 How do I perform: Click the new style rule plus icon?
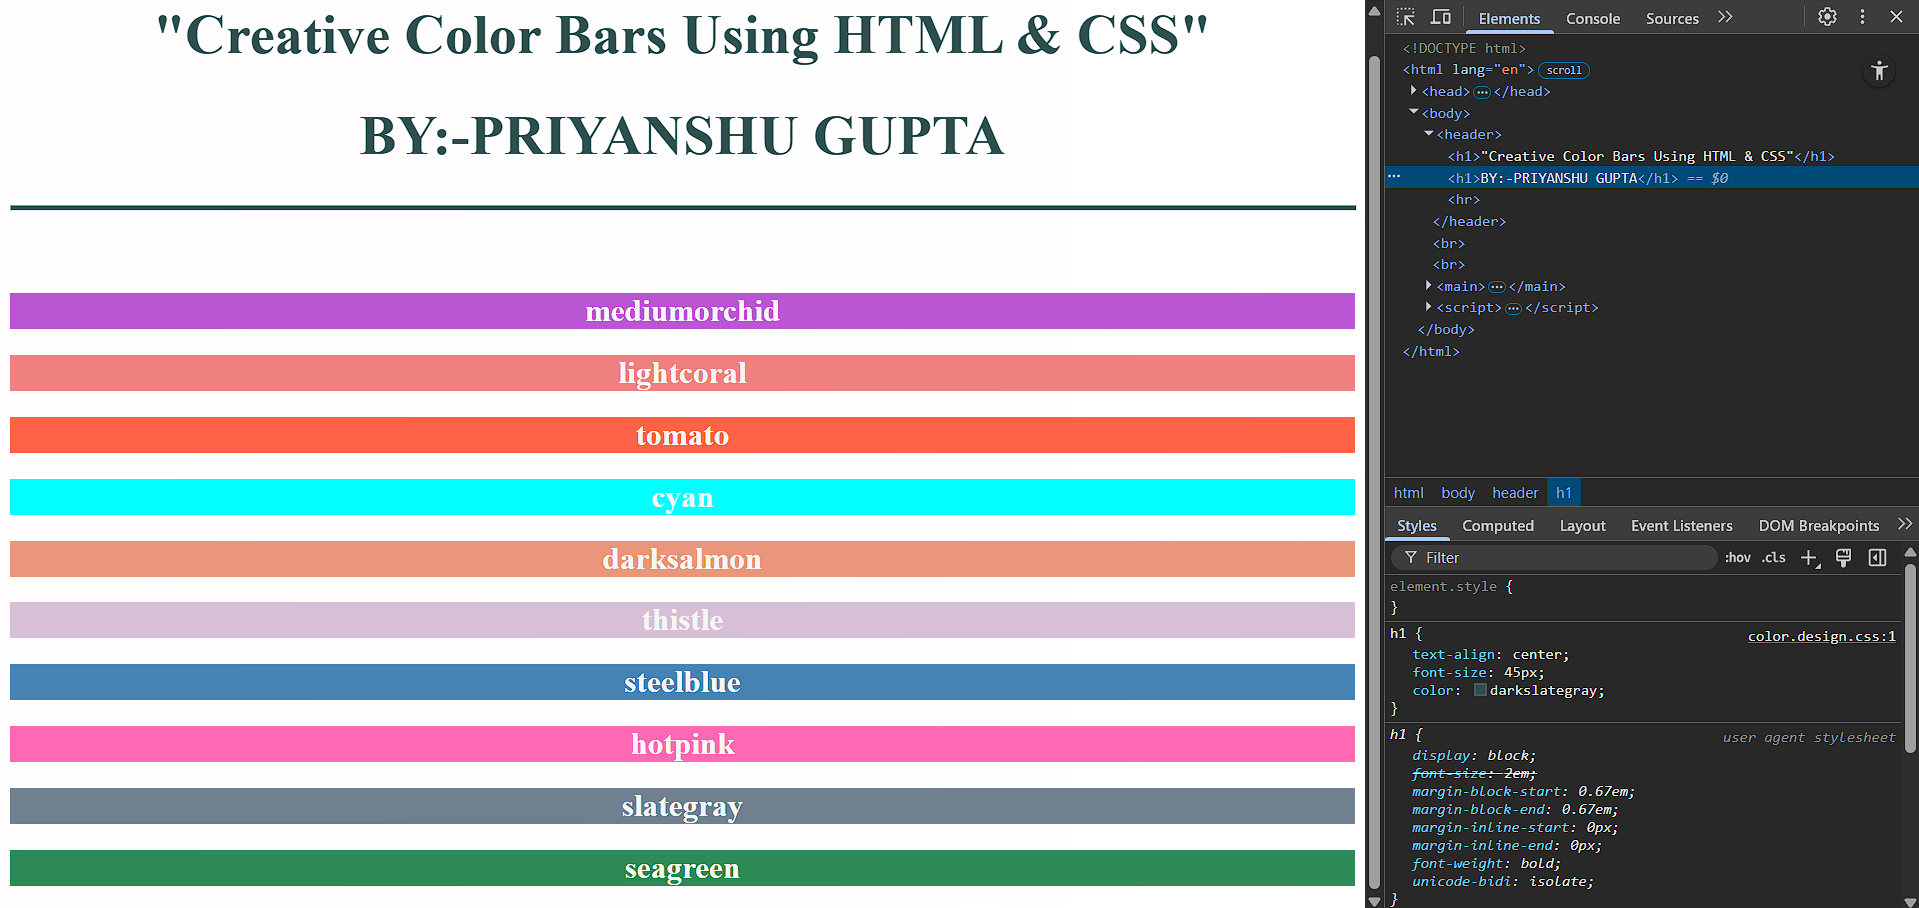click(1809, 558)
